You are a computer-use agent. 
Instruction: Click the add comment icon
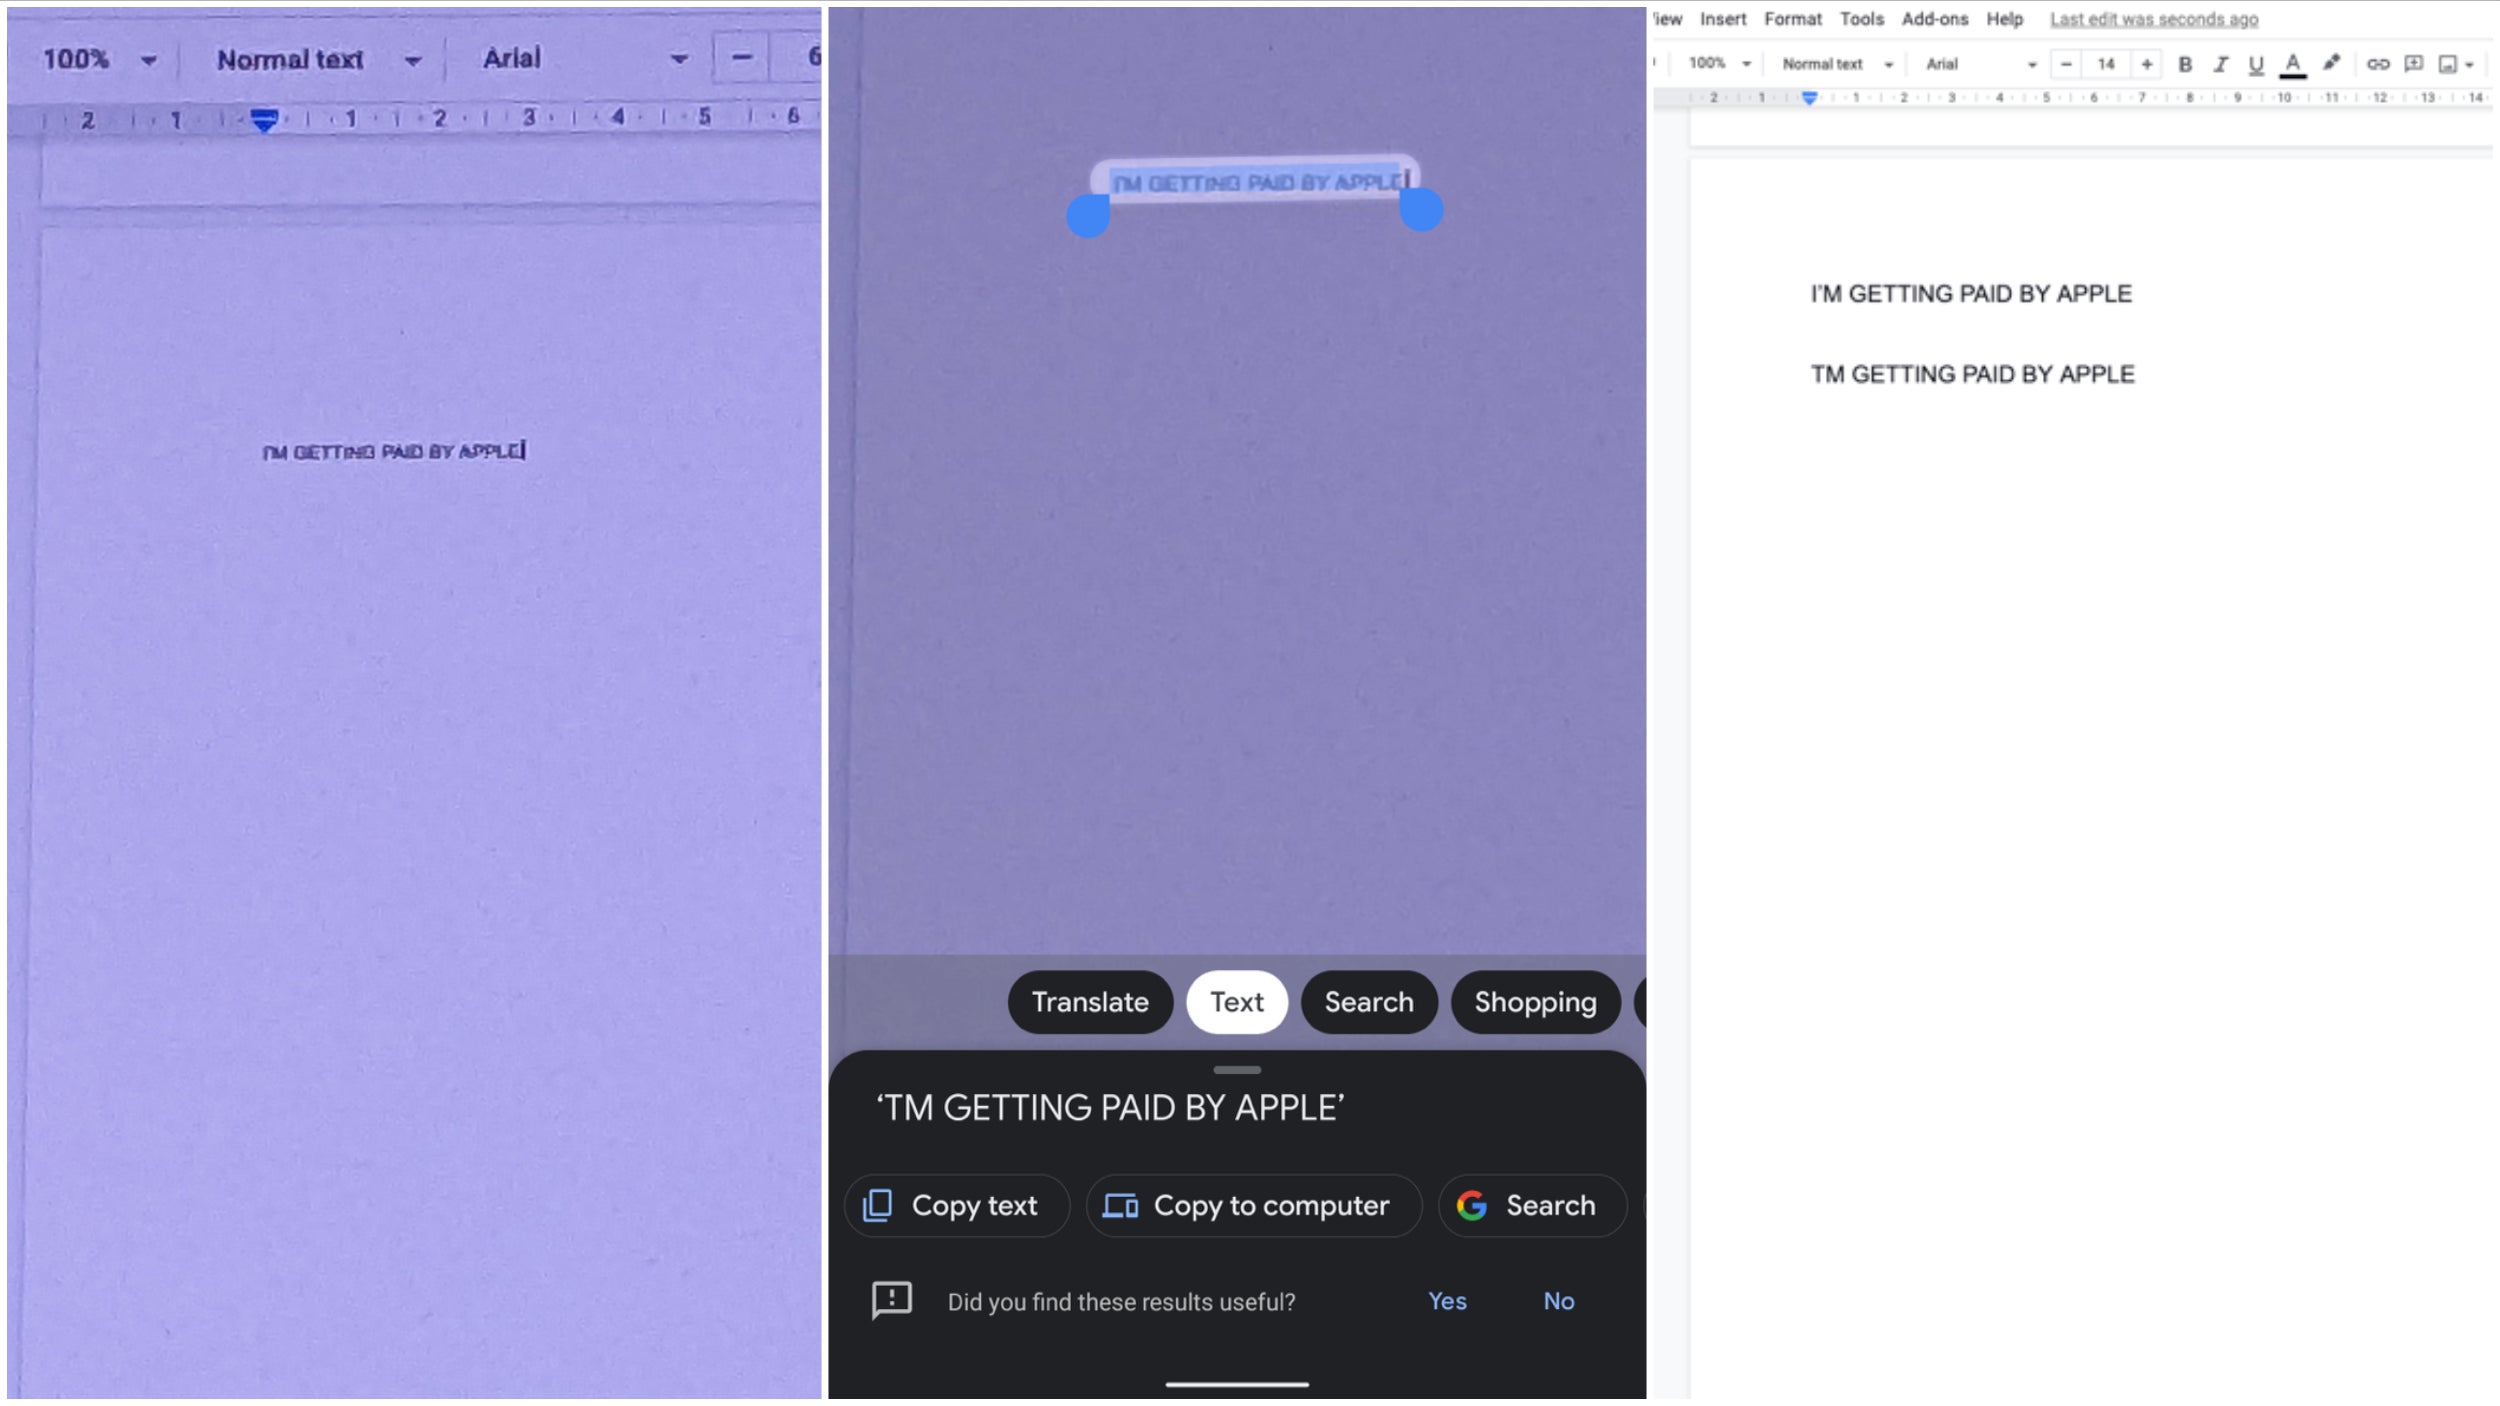[x=2414, y=64]
